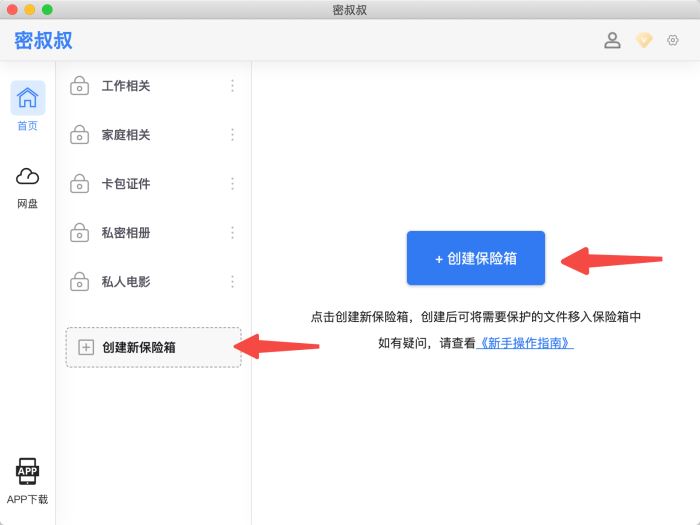
Task: Maximize the window with the green button
Action: tap(47, 9)
